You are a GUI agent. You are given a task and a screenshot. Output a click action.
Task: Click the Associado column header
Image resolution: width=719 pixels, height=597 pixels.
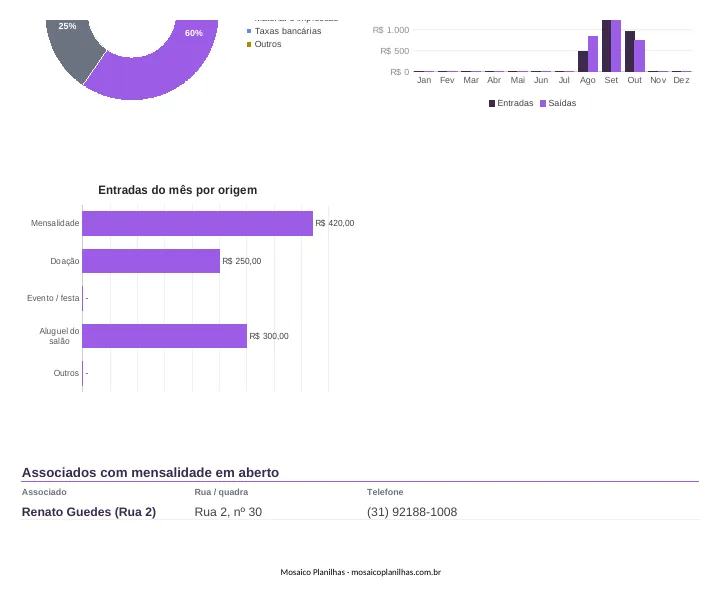[x=44, y=492]
